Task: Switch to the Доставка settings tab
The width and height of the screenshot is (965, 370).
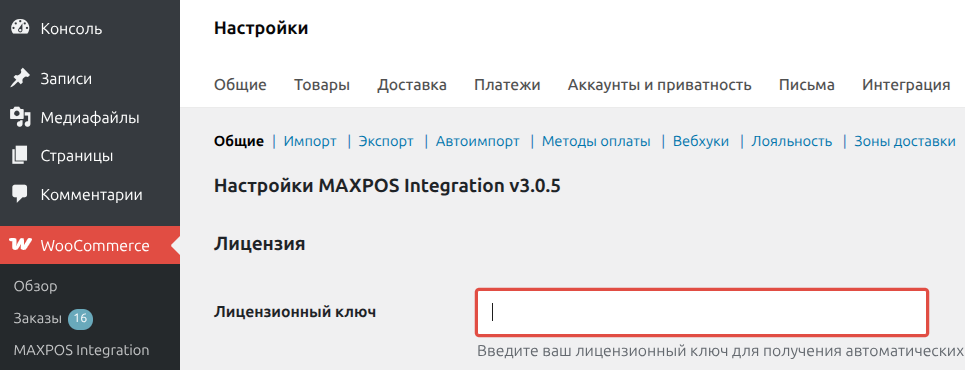Action: [412, 85]
